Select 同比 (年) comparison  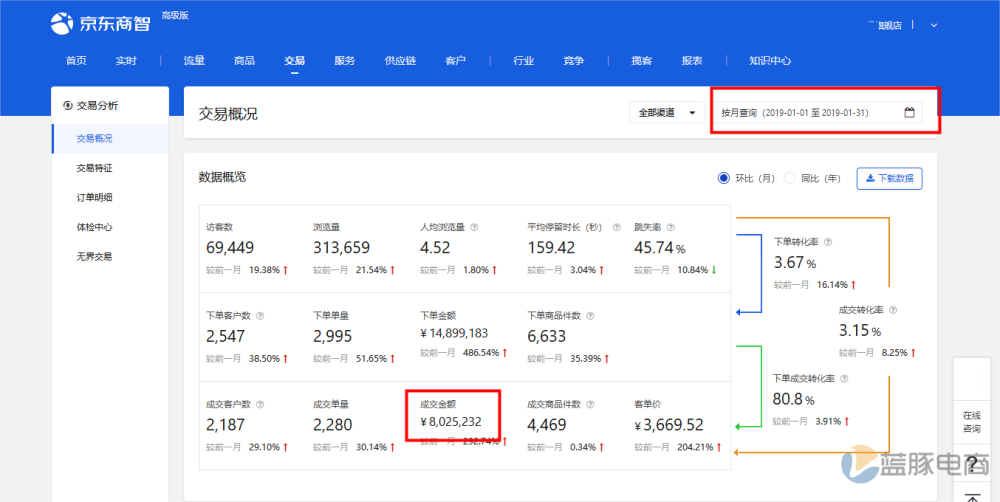tap(790, 179)
